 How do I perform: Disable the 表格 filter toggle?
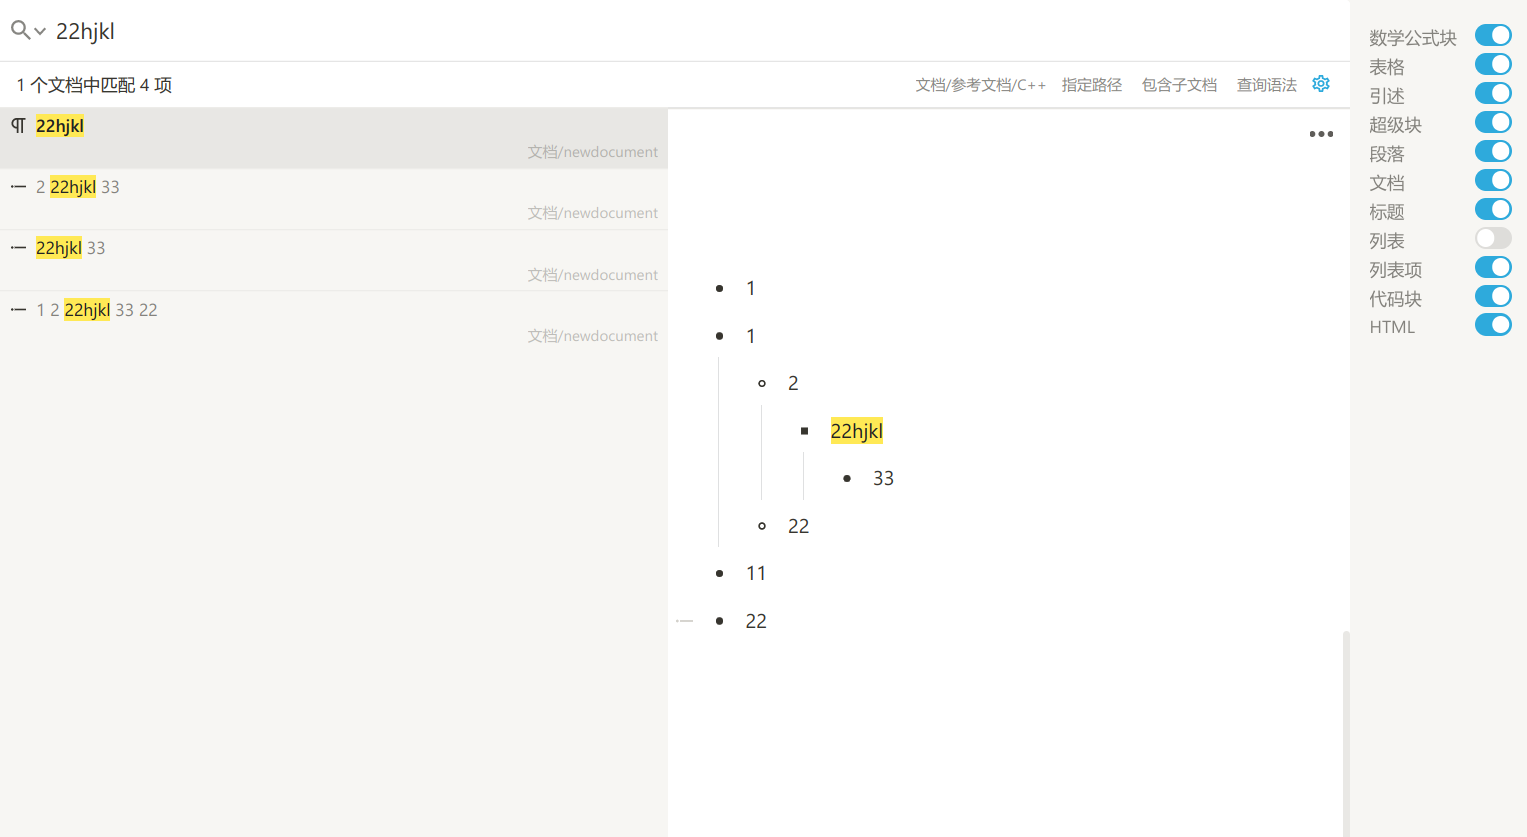(x=1493, y=63)
